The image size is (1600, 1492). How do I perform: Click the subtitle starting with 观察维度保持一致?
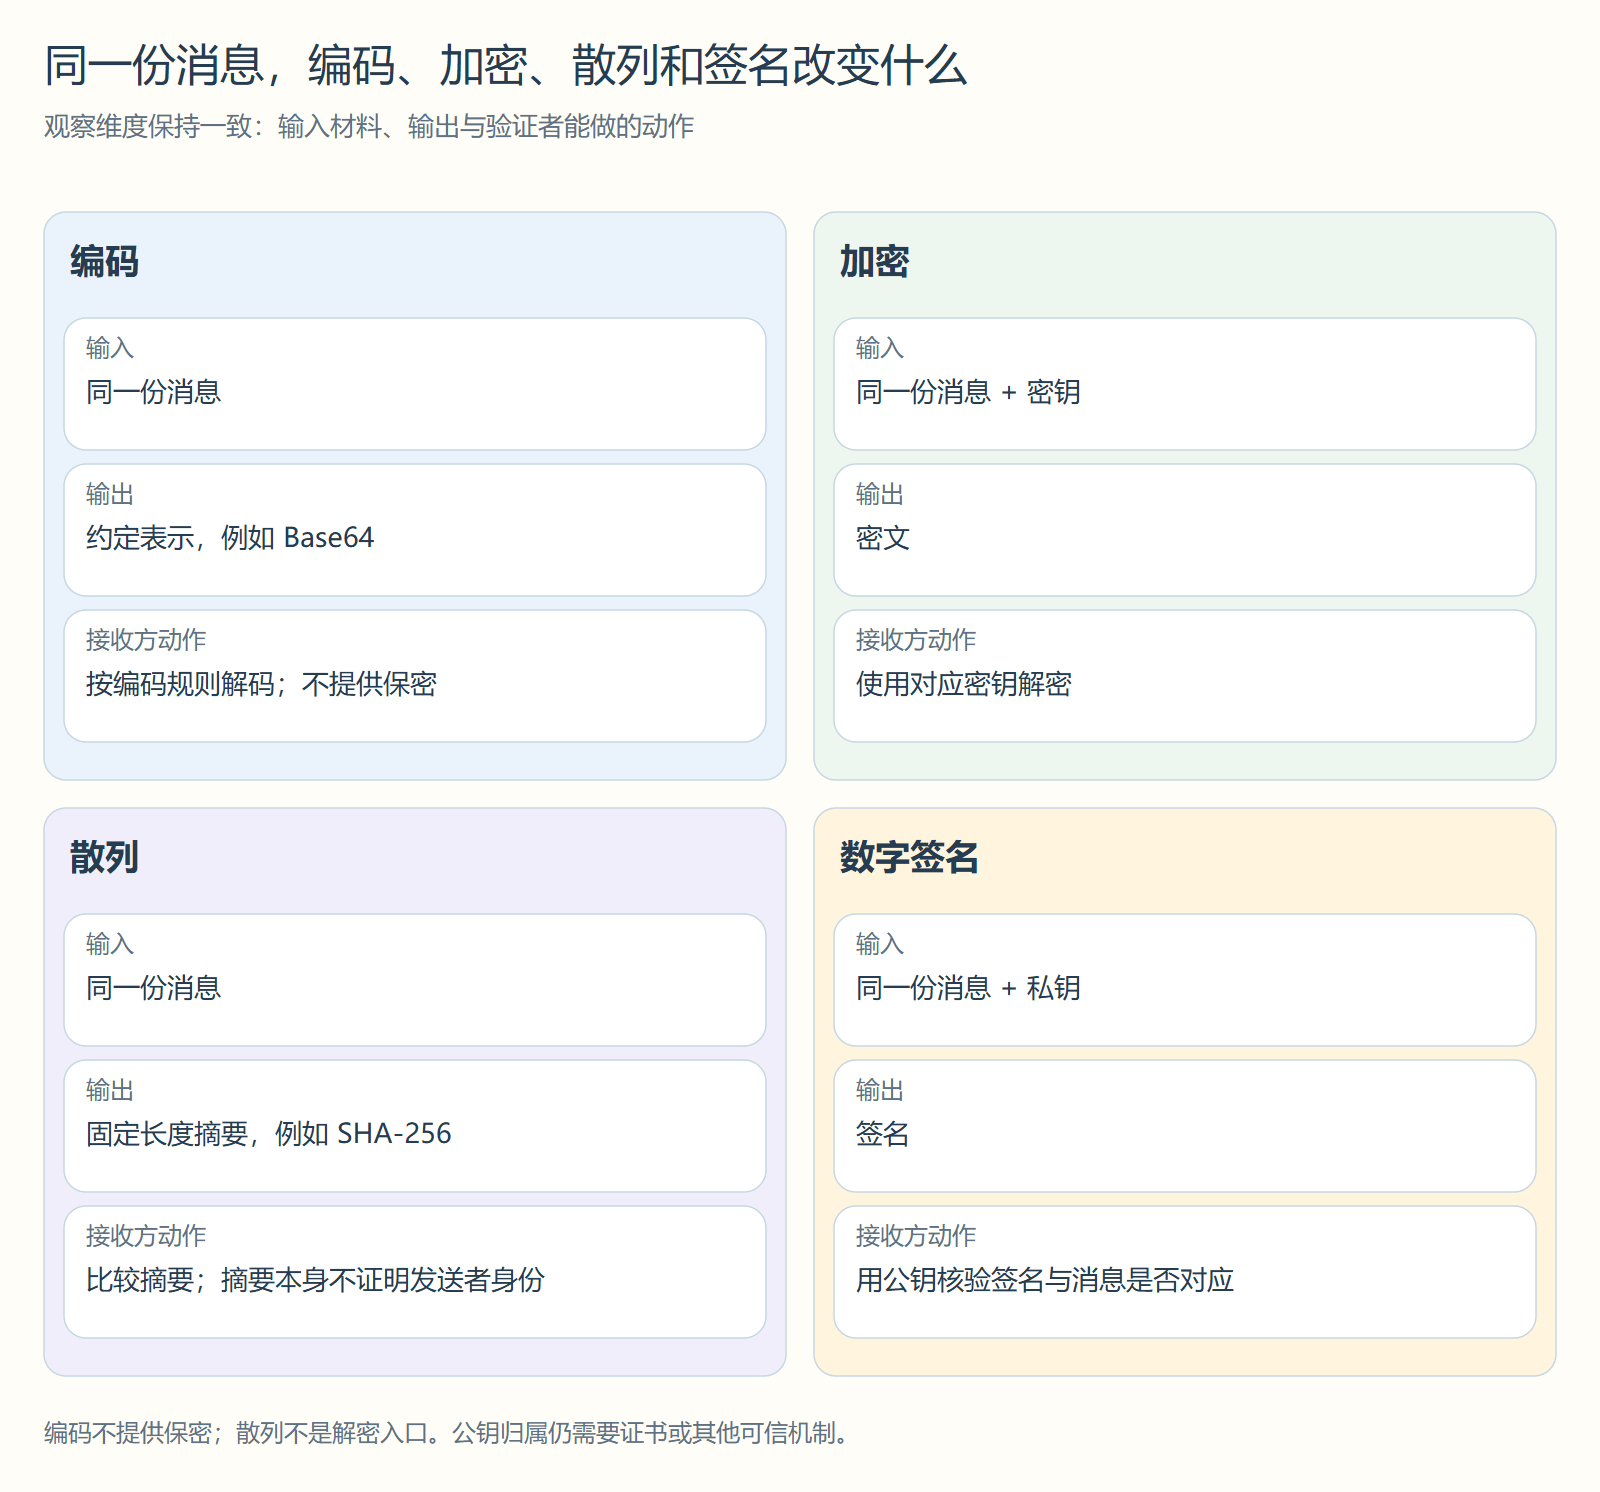coord(369,127)
